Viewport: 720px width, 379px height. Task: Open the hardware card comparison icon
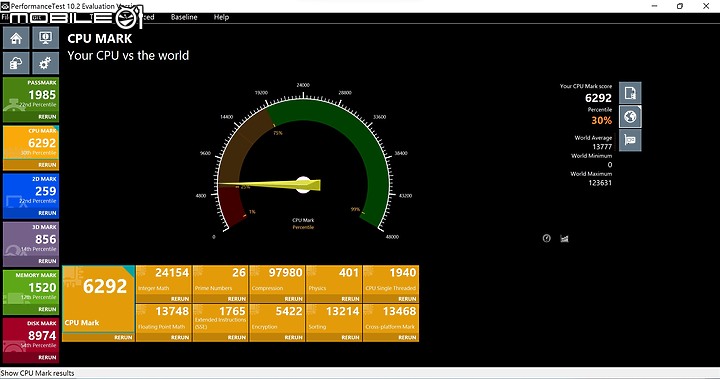(x=630, y=140)
